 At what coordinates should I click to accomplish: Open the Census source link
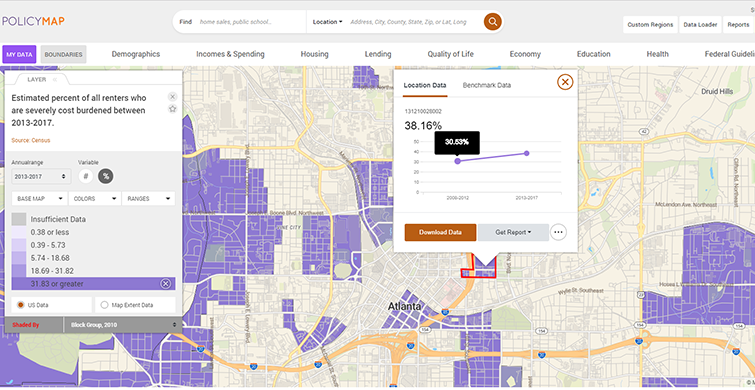click(x=41, y=141)
